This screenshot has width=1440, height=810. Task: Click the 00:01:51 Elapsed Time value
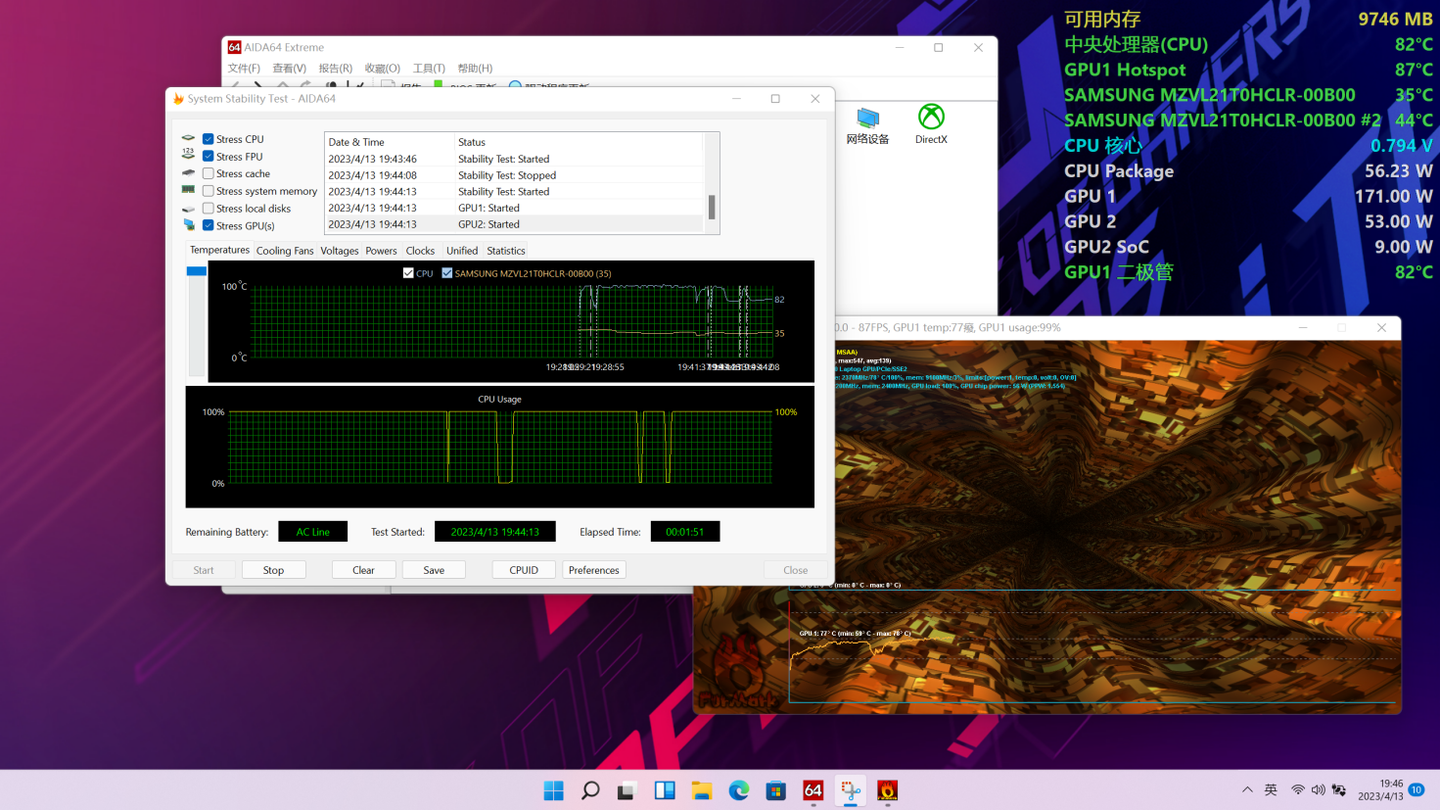[685, 532]
